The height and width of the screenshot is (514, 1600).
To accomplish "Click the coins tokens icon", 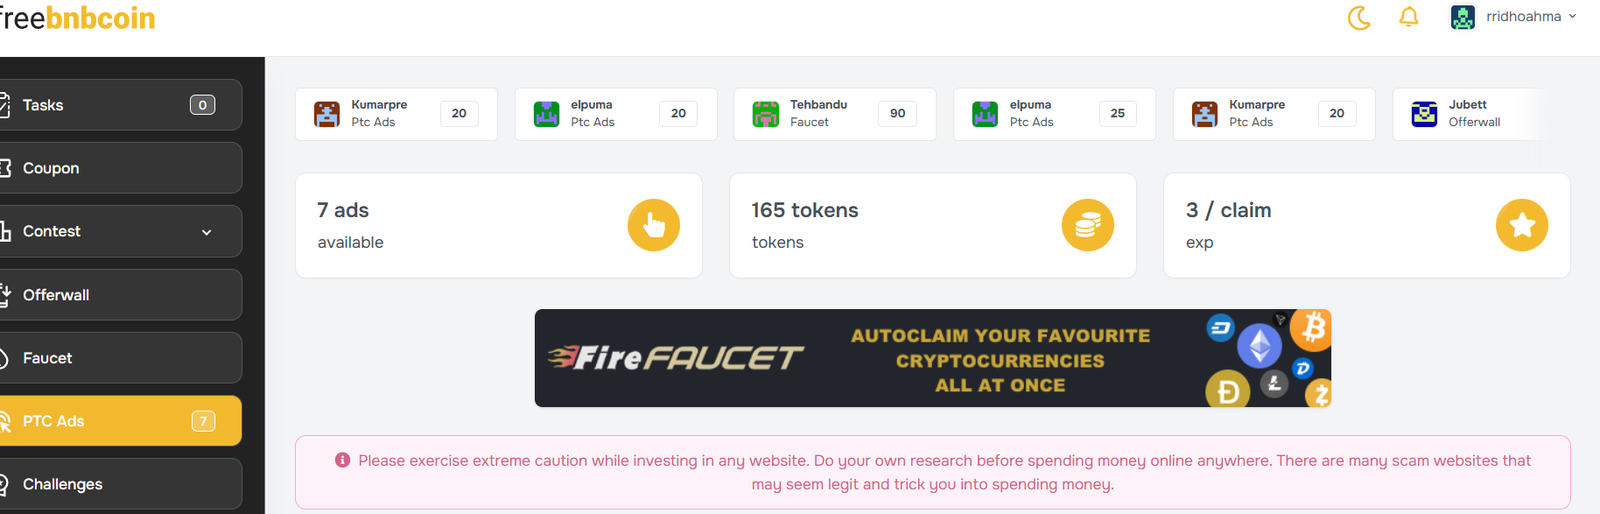I will tap(1088, 225).
